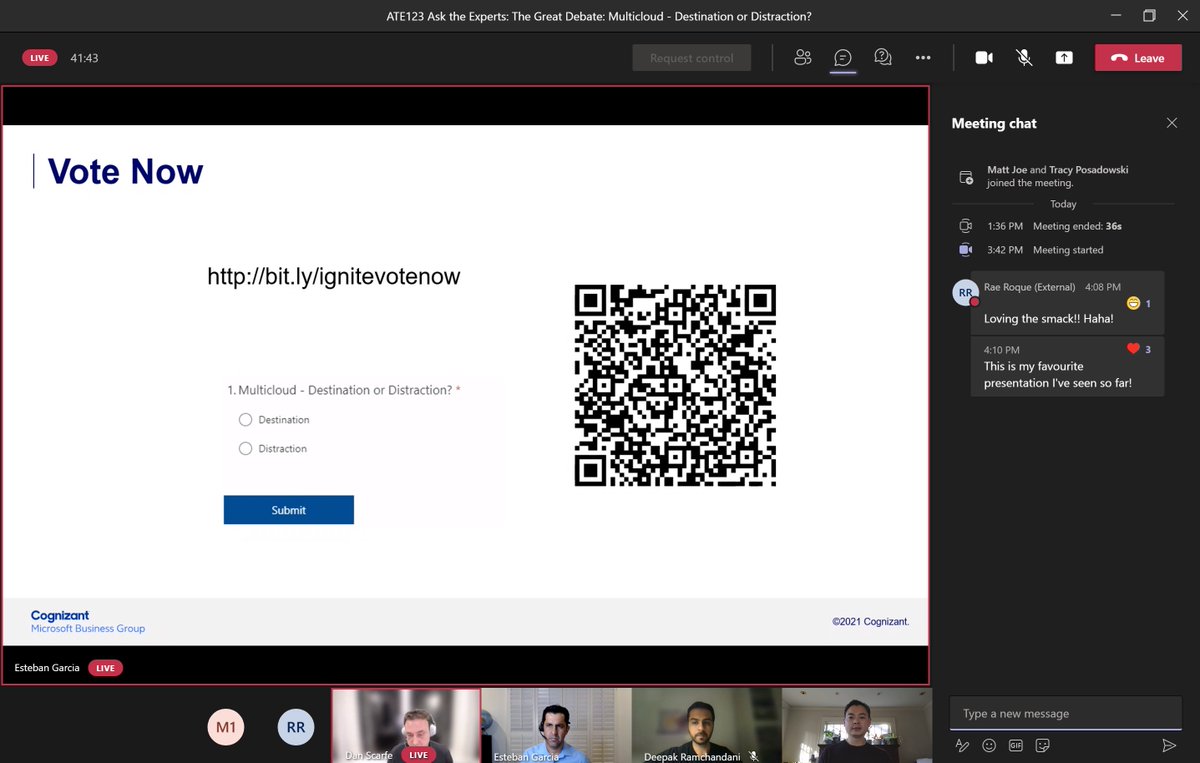Viewport: 1200px width, 763px height.
Task: Close the Meeting chat panel
Action: pos(1172,123)
